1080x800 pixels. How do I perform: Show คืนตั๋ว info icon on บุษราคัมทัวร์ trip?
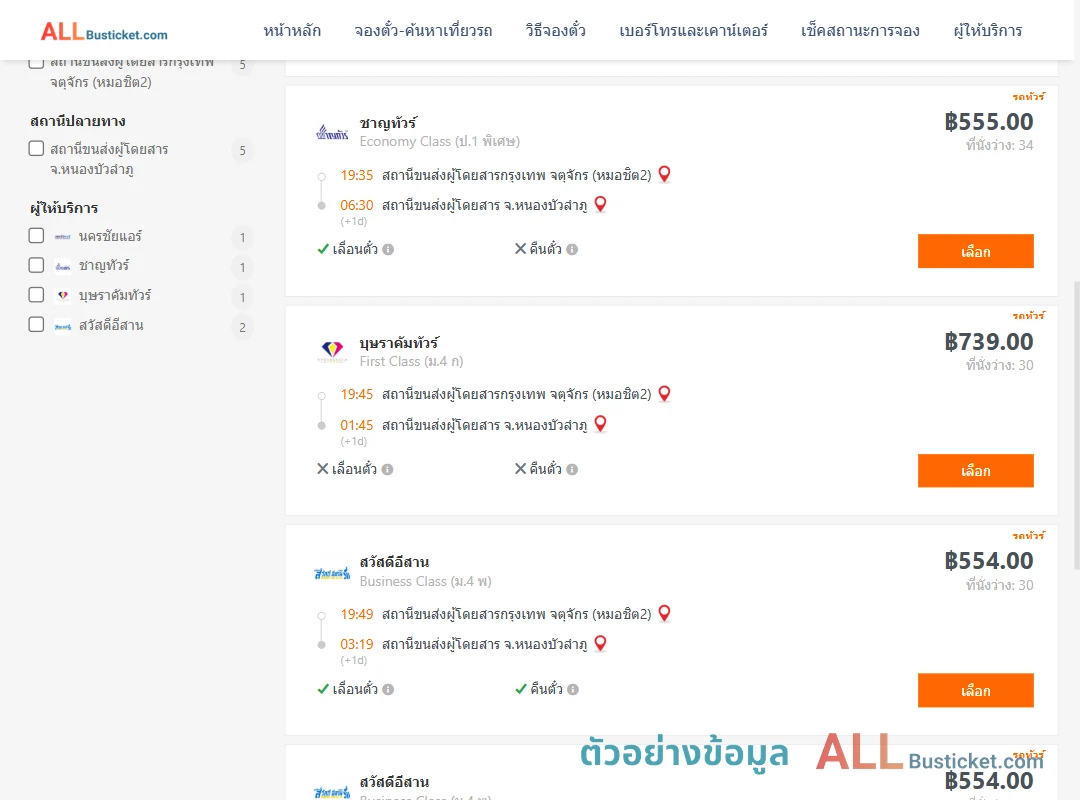(x=572, y=469)
